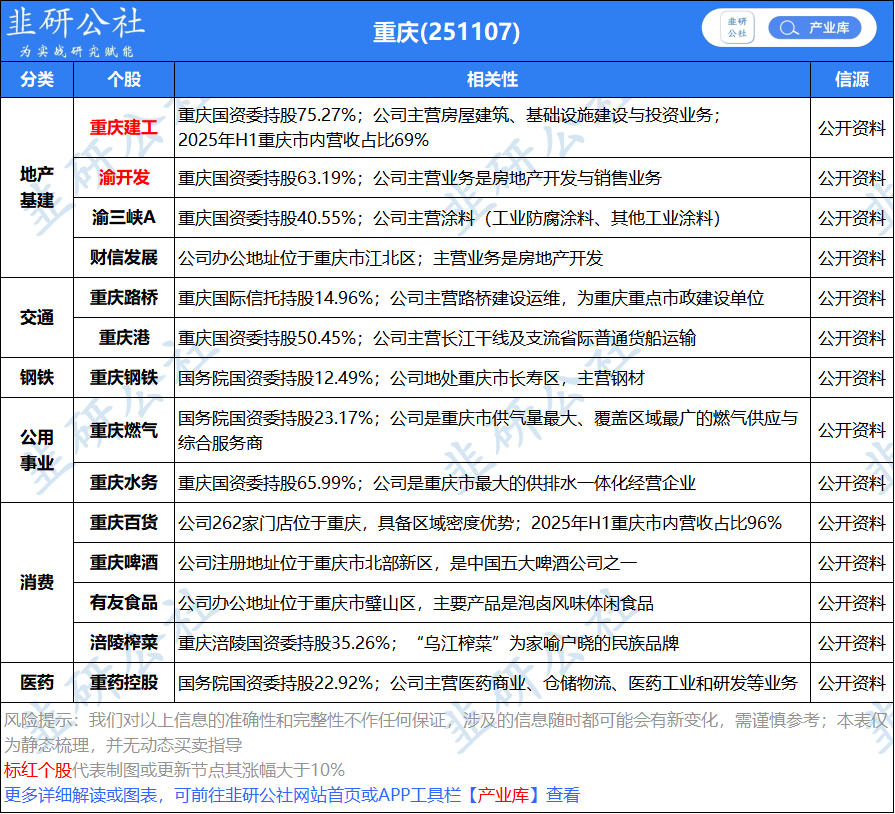This screenshot has width=895, height=814.
Task: Select the 分类 column header
Action: tap(37, 80)
